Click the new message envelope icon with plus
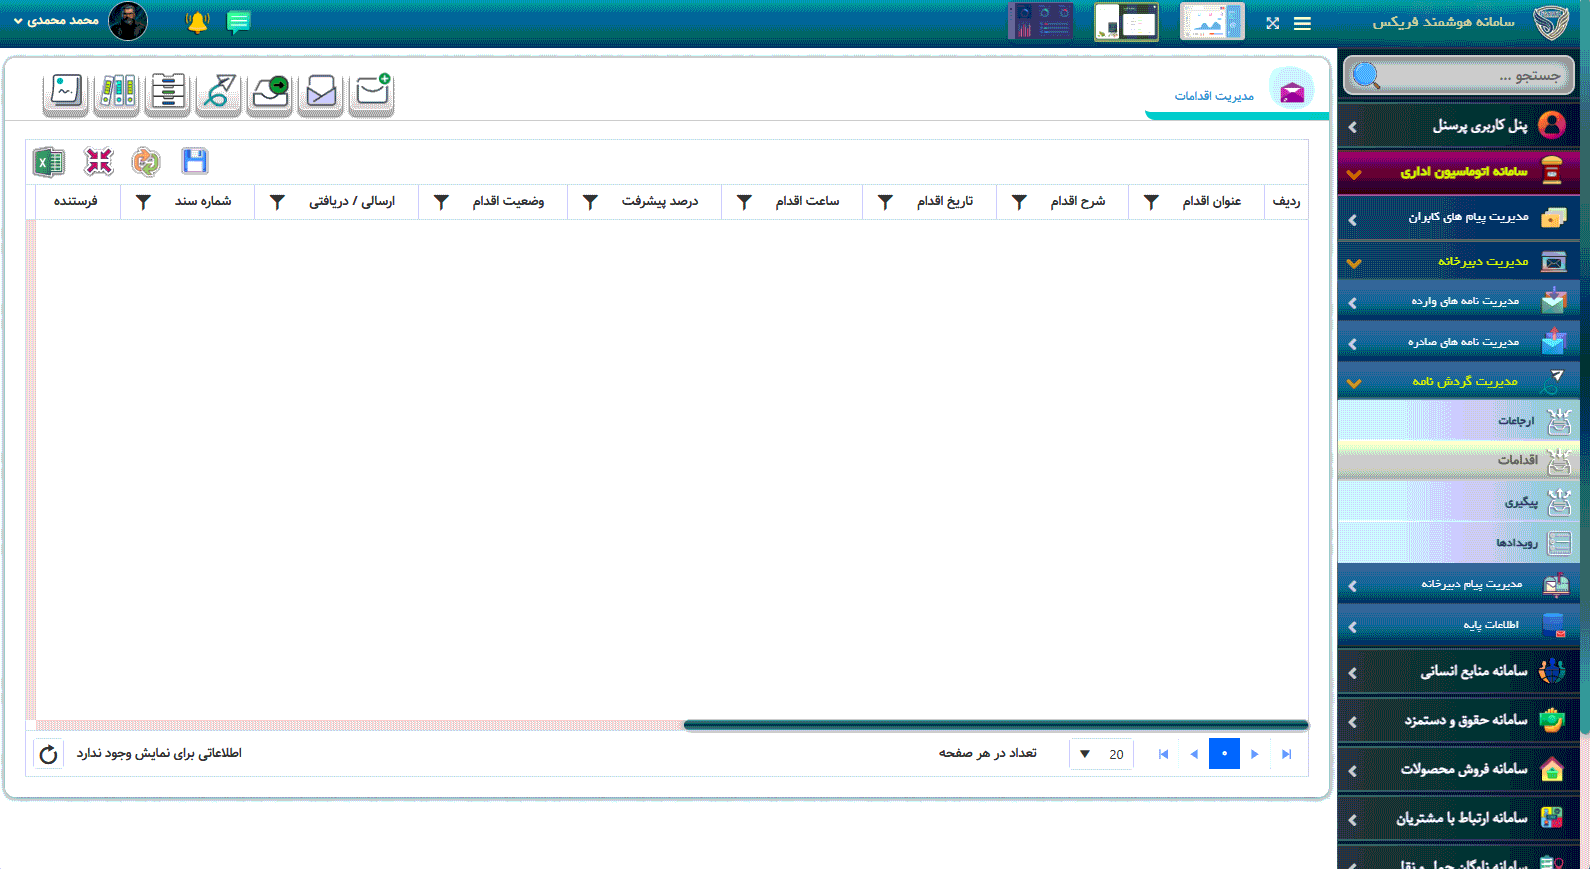 372,92
